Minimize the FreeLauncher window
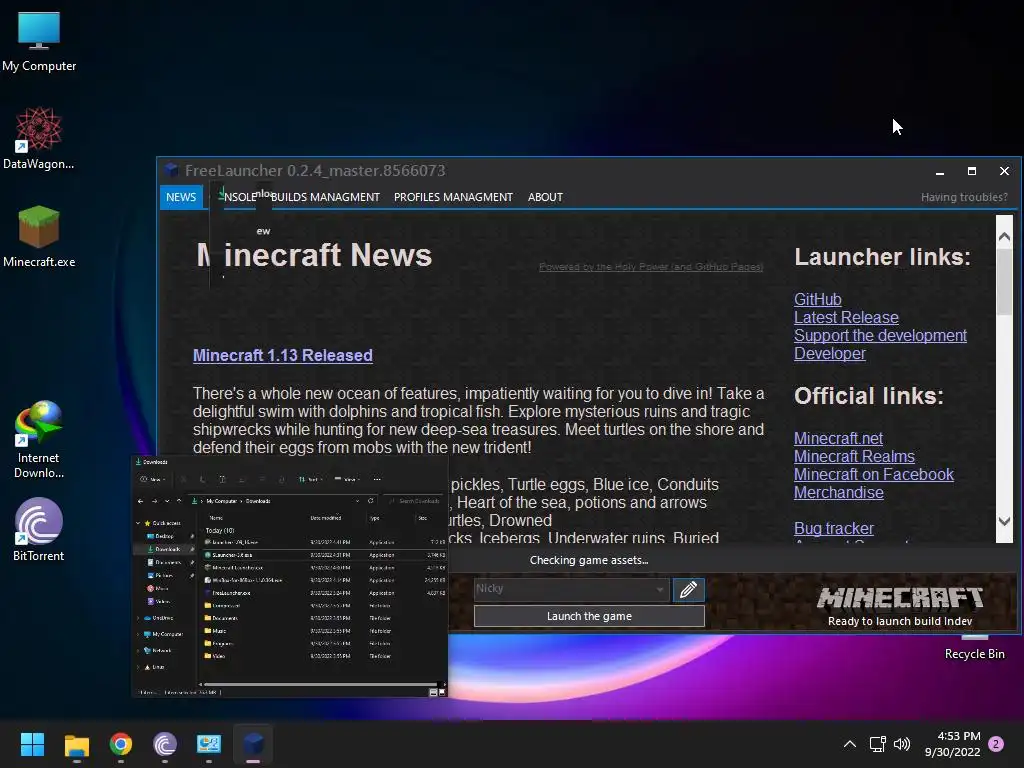 (940, 171)
